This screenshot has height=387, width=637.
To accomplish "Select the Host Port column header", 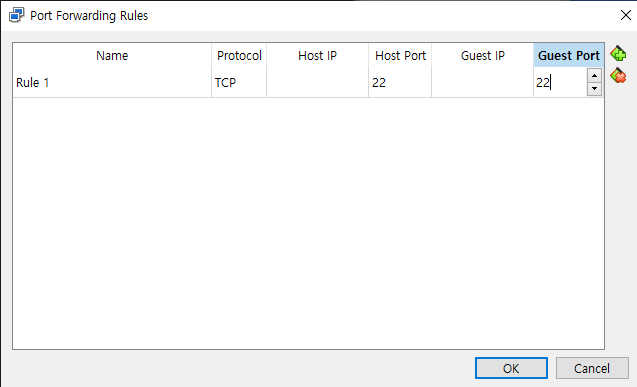I will pos(400,55).
